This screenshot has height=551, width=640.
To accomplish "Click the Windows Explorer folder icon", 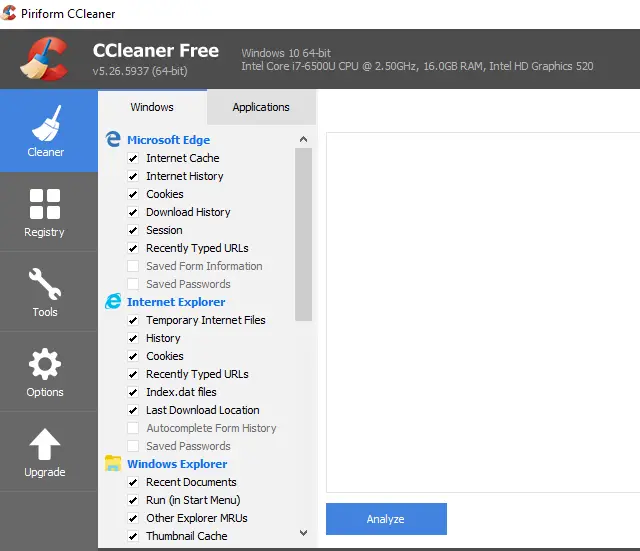I will click(113, 463).
